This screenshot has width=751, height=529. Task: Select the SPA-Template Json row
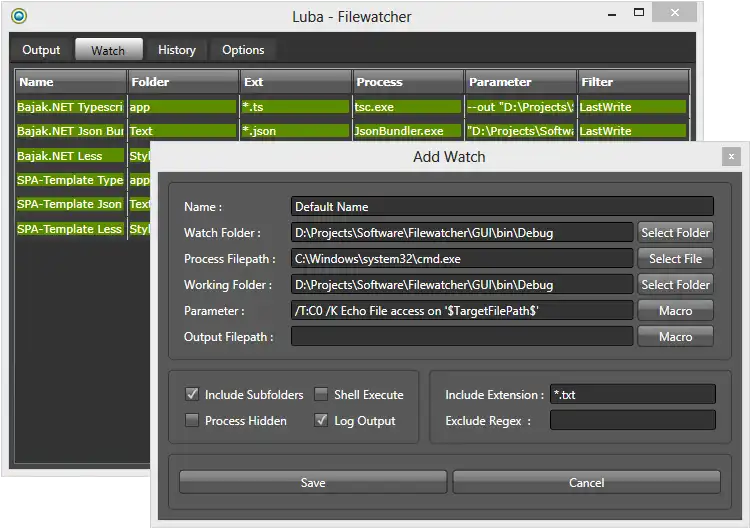(70, 204)
